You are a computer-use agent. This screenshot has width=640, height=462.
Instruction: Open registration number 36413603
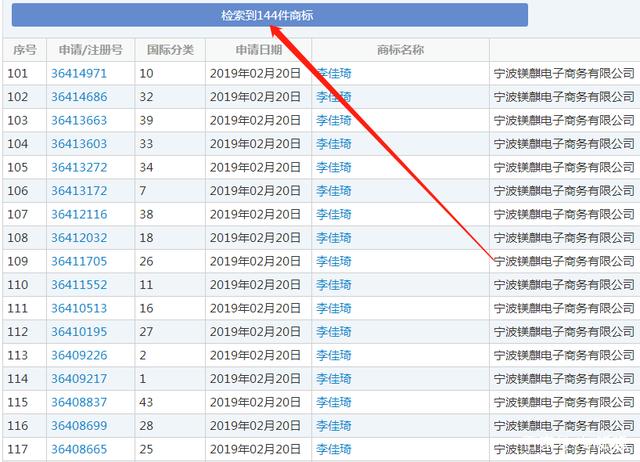(x=79, y=144)
